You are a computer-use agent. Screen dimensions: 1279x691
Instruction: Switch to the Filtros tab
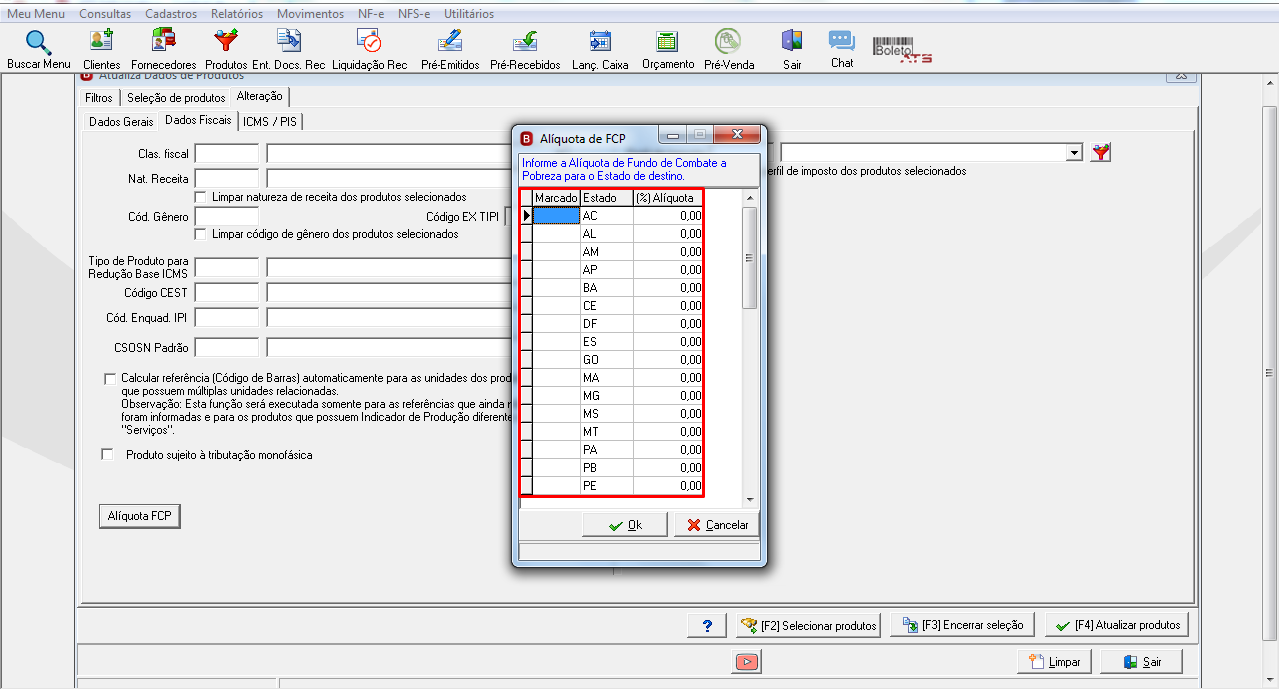(99, 98)
